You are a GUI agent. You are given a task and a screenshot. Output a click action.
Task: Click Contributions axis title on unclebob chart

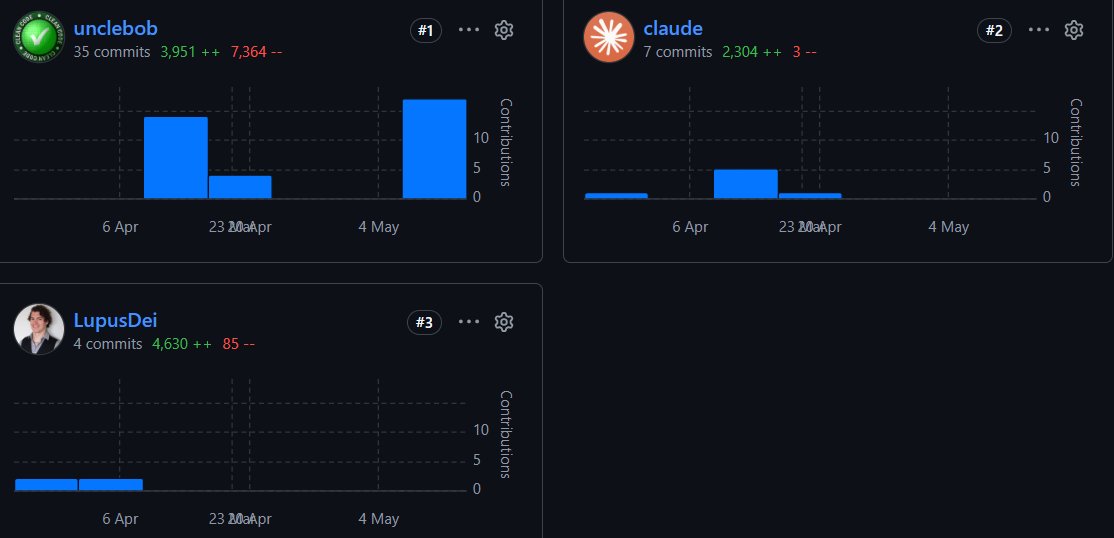[505, 142]
